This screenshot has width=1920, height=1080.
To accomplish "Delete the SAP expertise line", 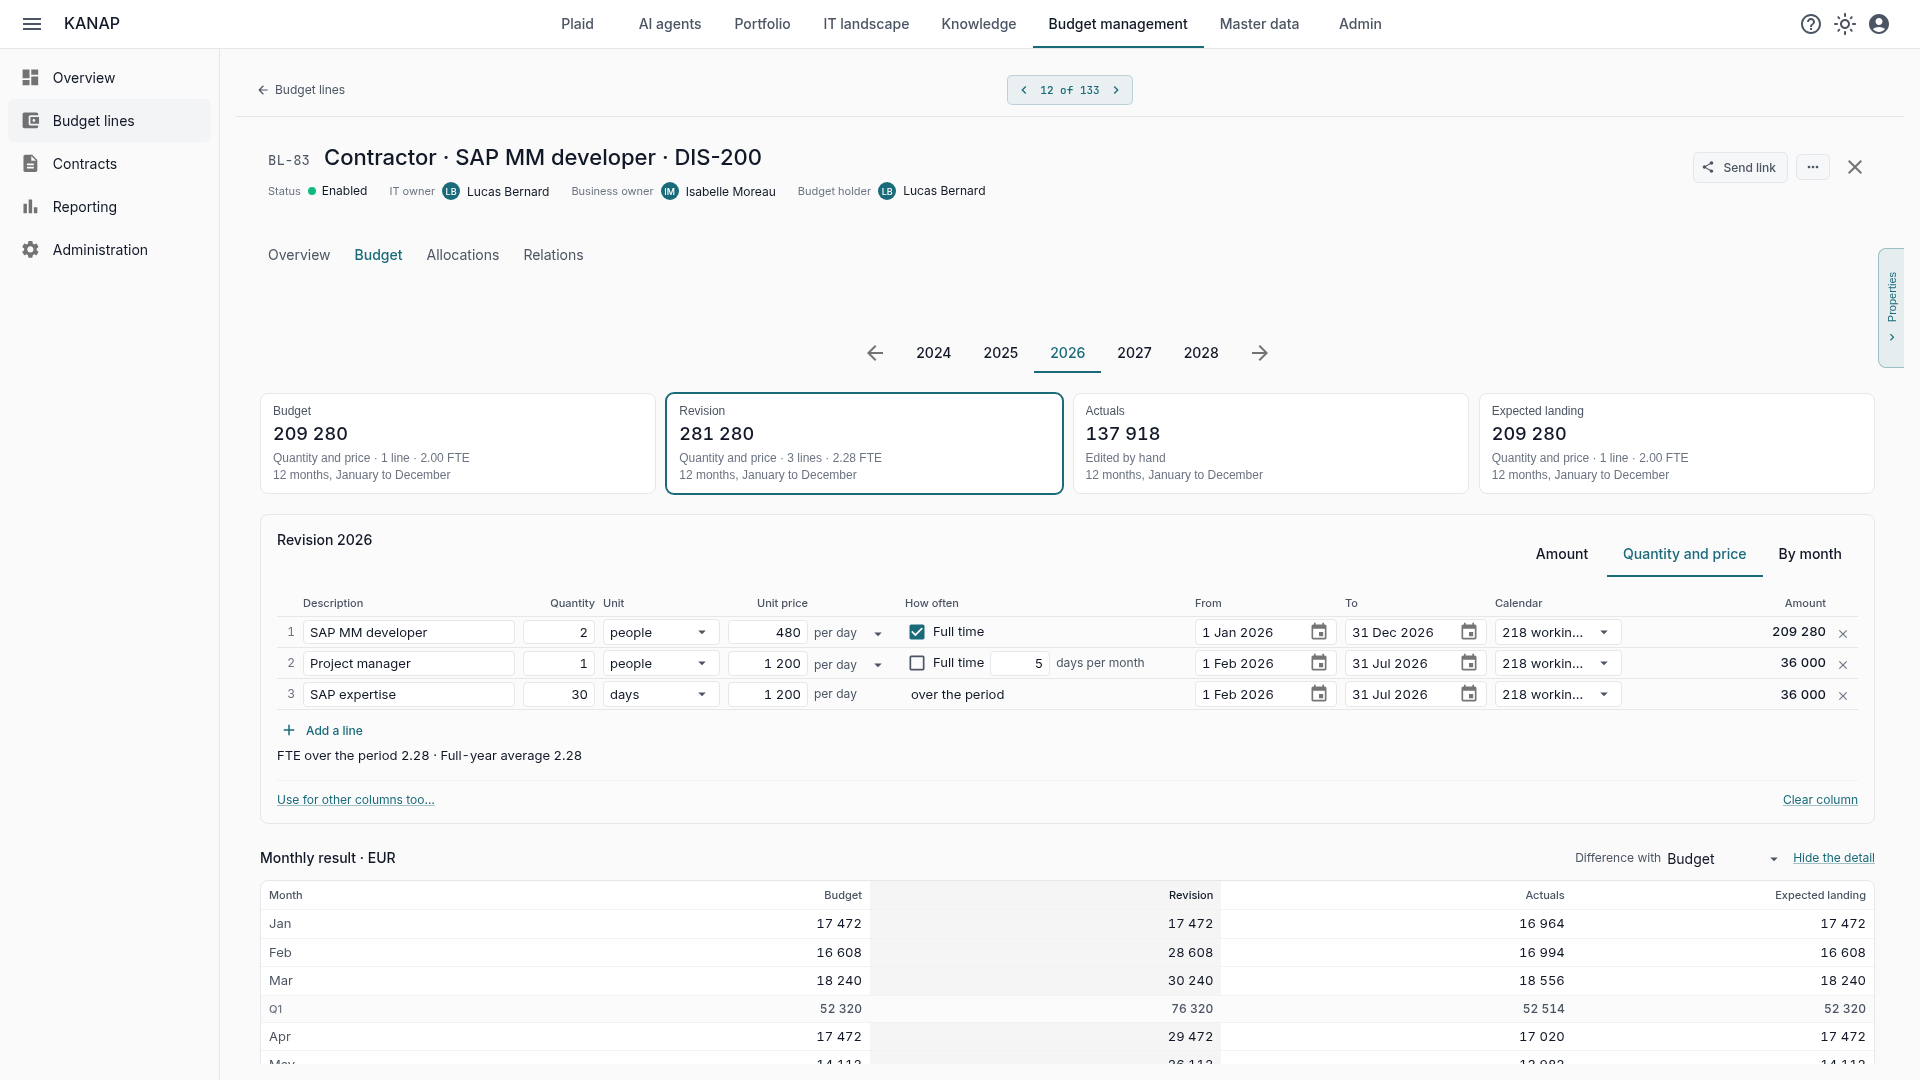I will click(x=1843, y=696).
